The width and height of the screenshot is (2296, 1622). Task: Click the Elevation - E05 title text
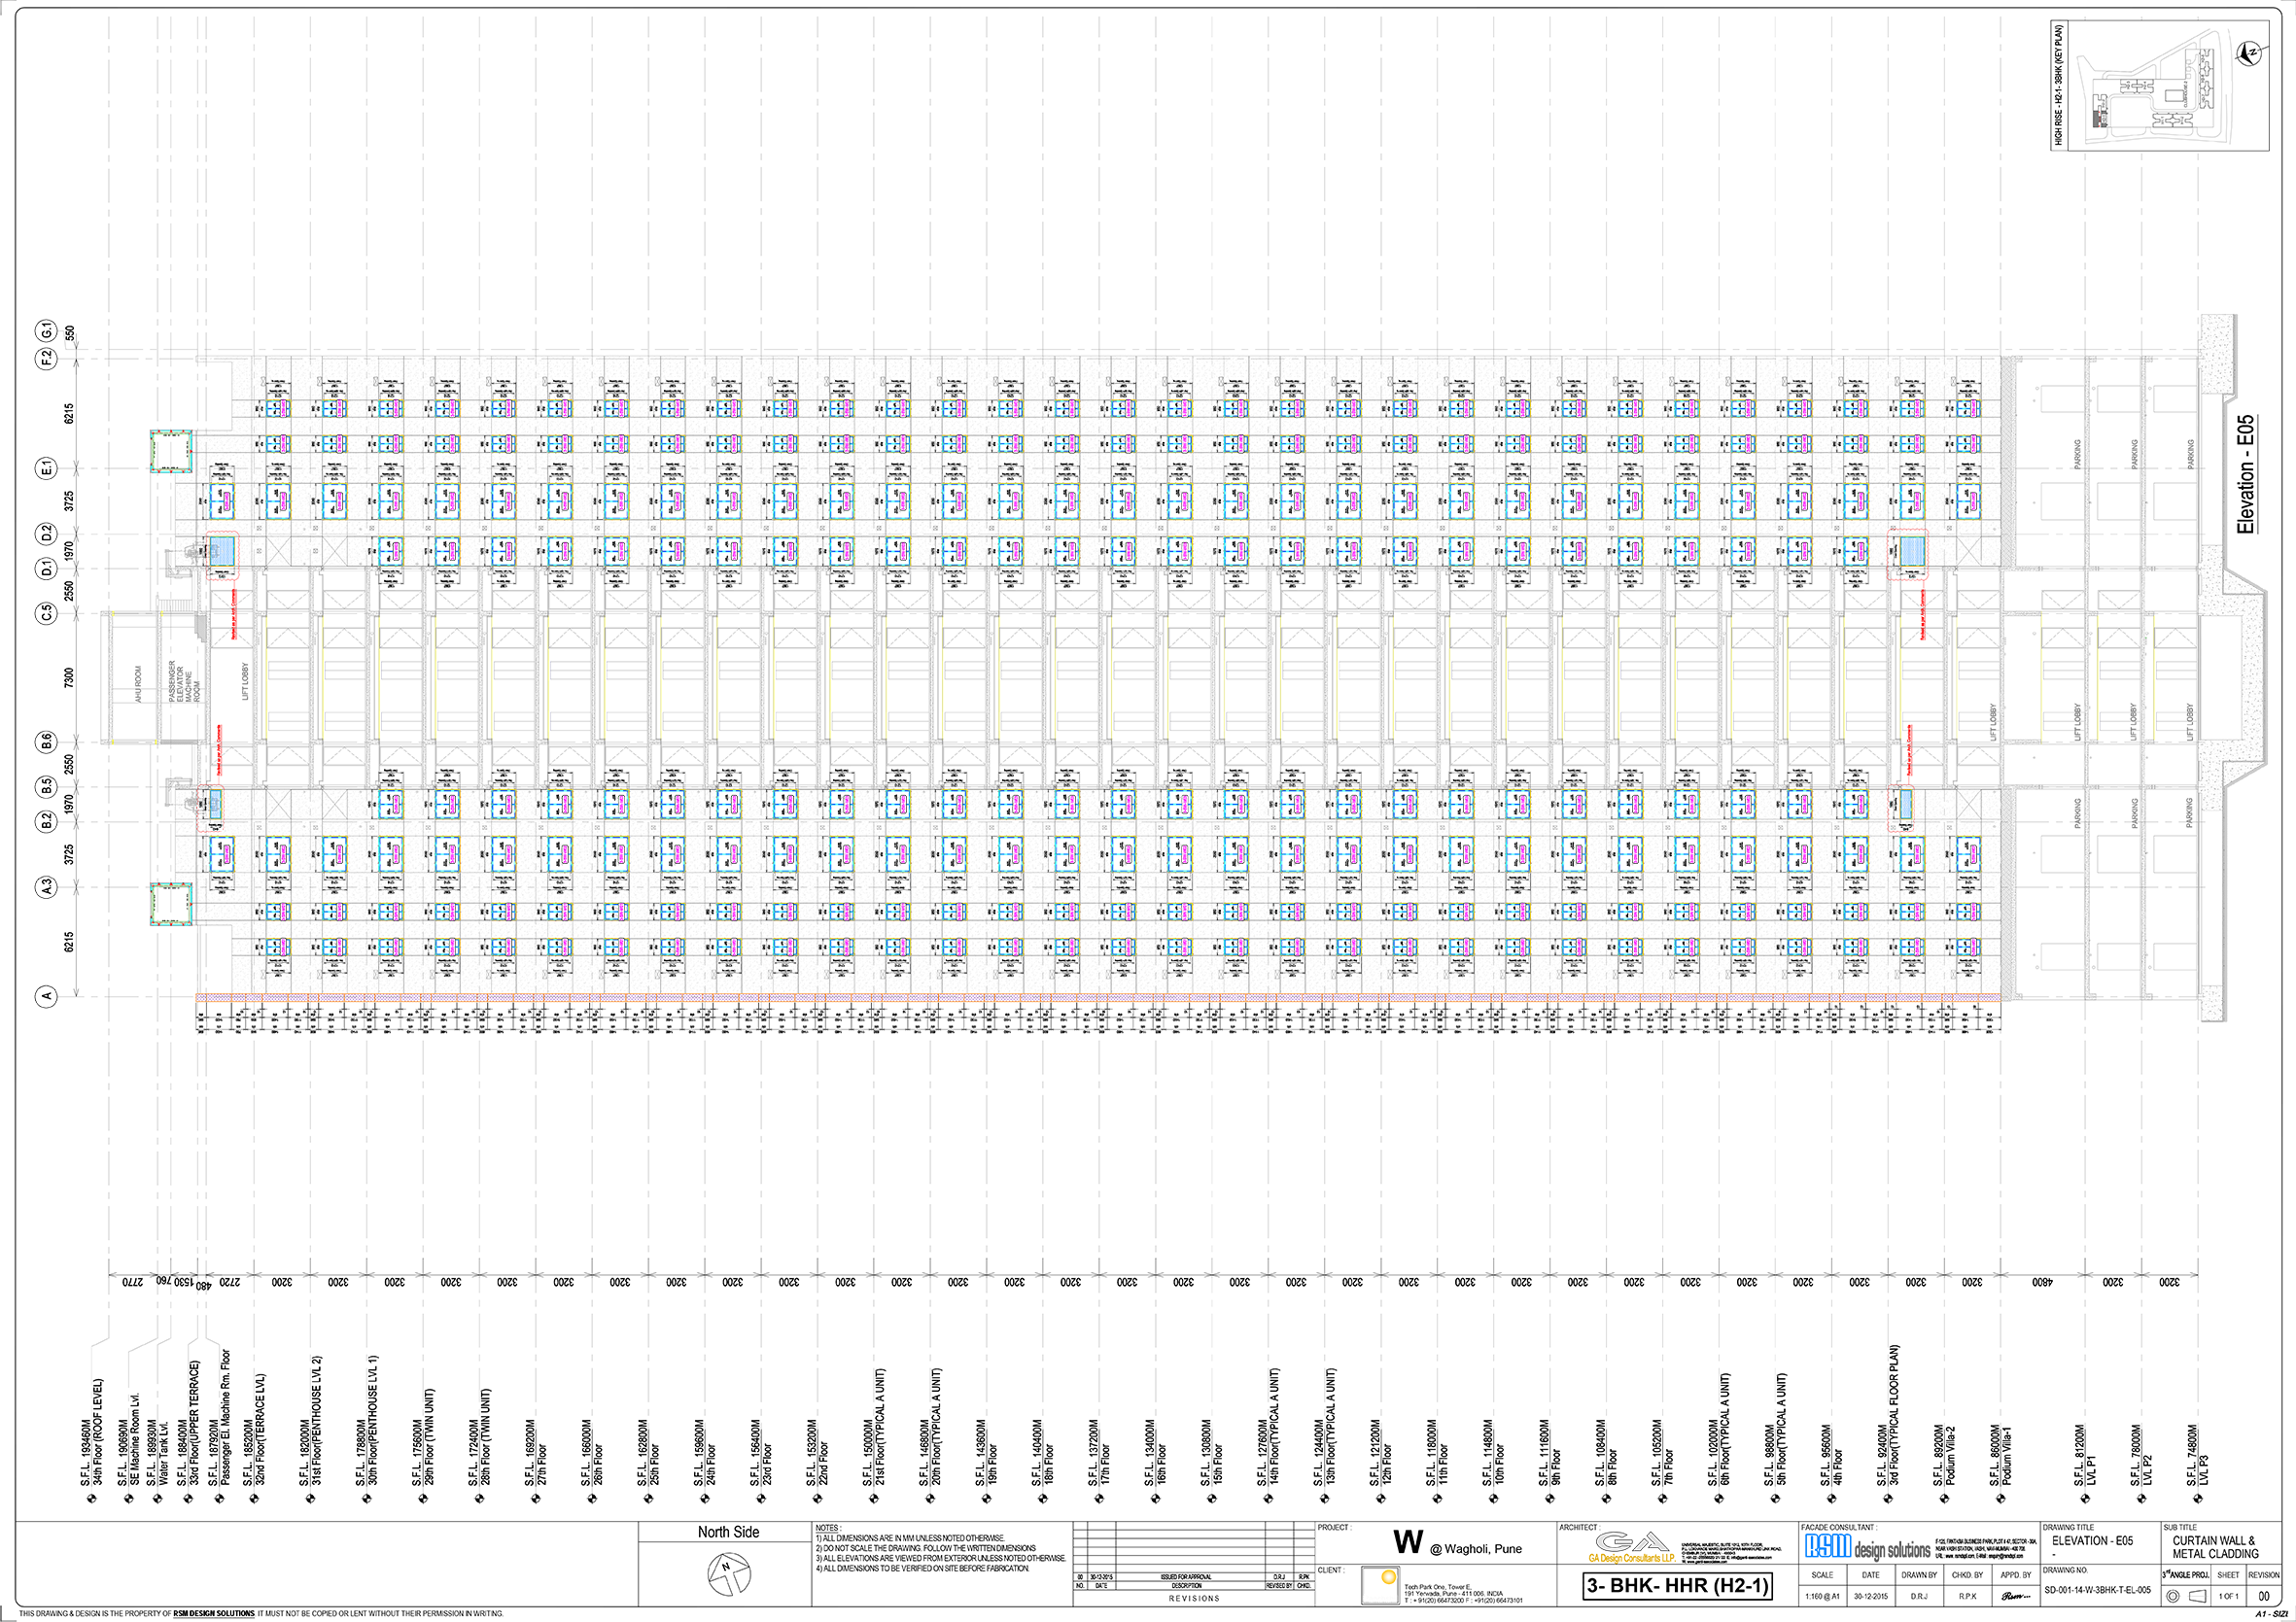(2246, 475)
